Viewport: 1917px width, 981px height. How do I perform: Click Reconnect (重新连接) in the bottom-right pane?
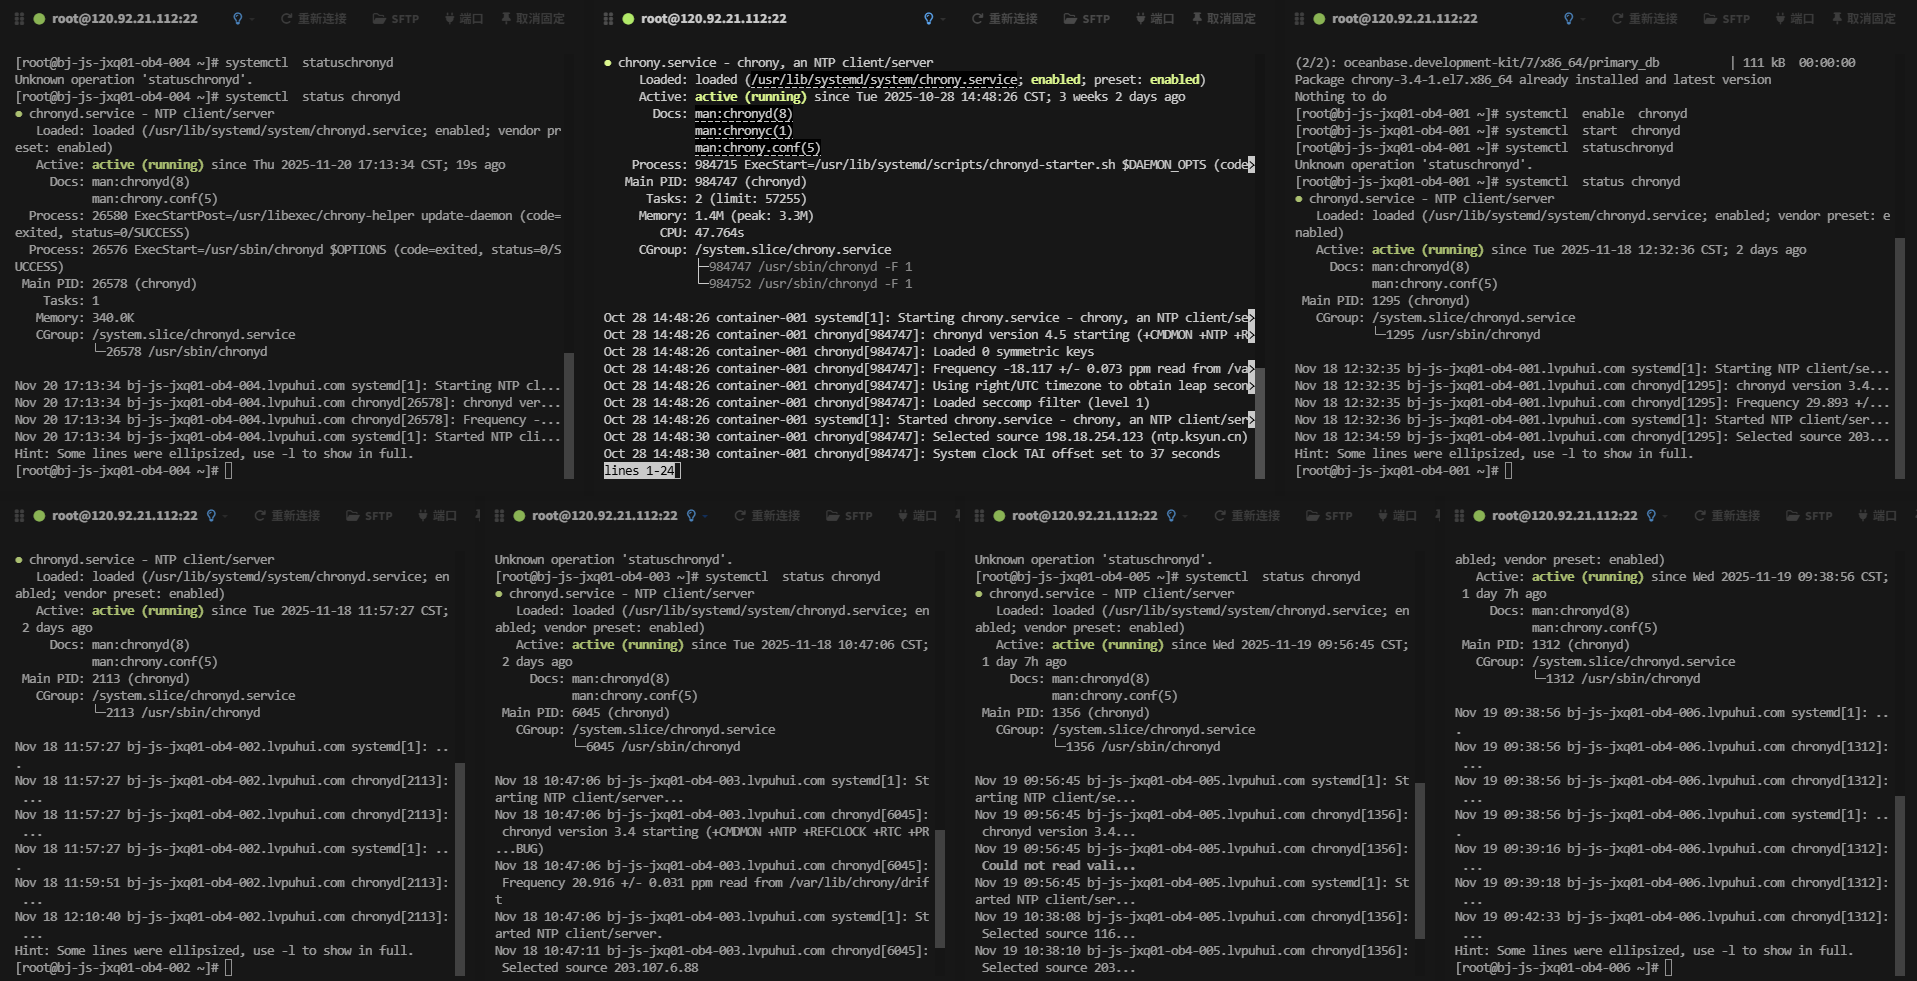coord(1726,516)
